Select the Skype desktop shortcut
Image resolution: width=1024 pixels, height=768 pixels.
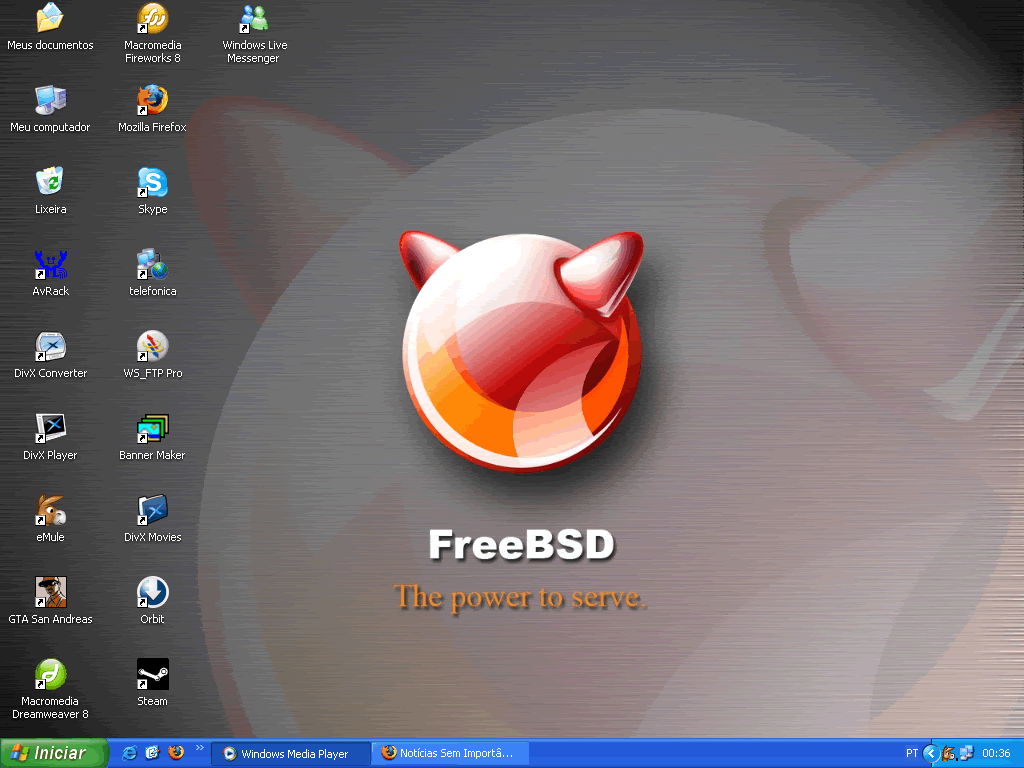pos(152,182)
